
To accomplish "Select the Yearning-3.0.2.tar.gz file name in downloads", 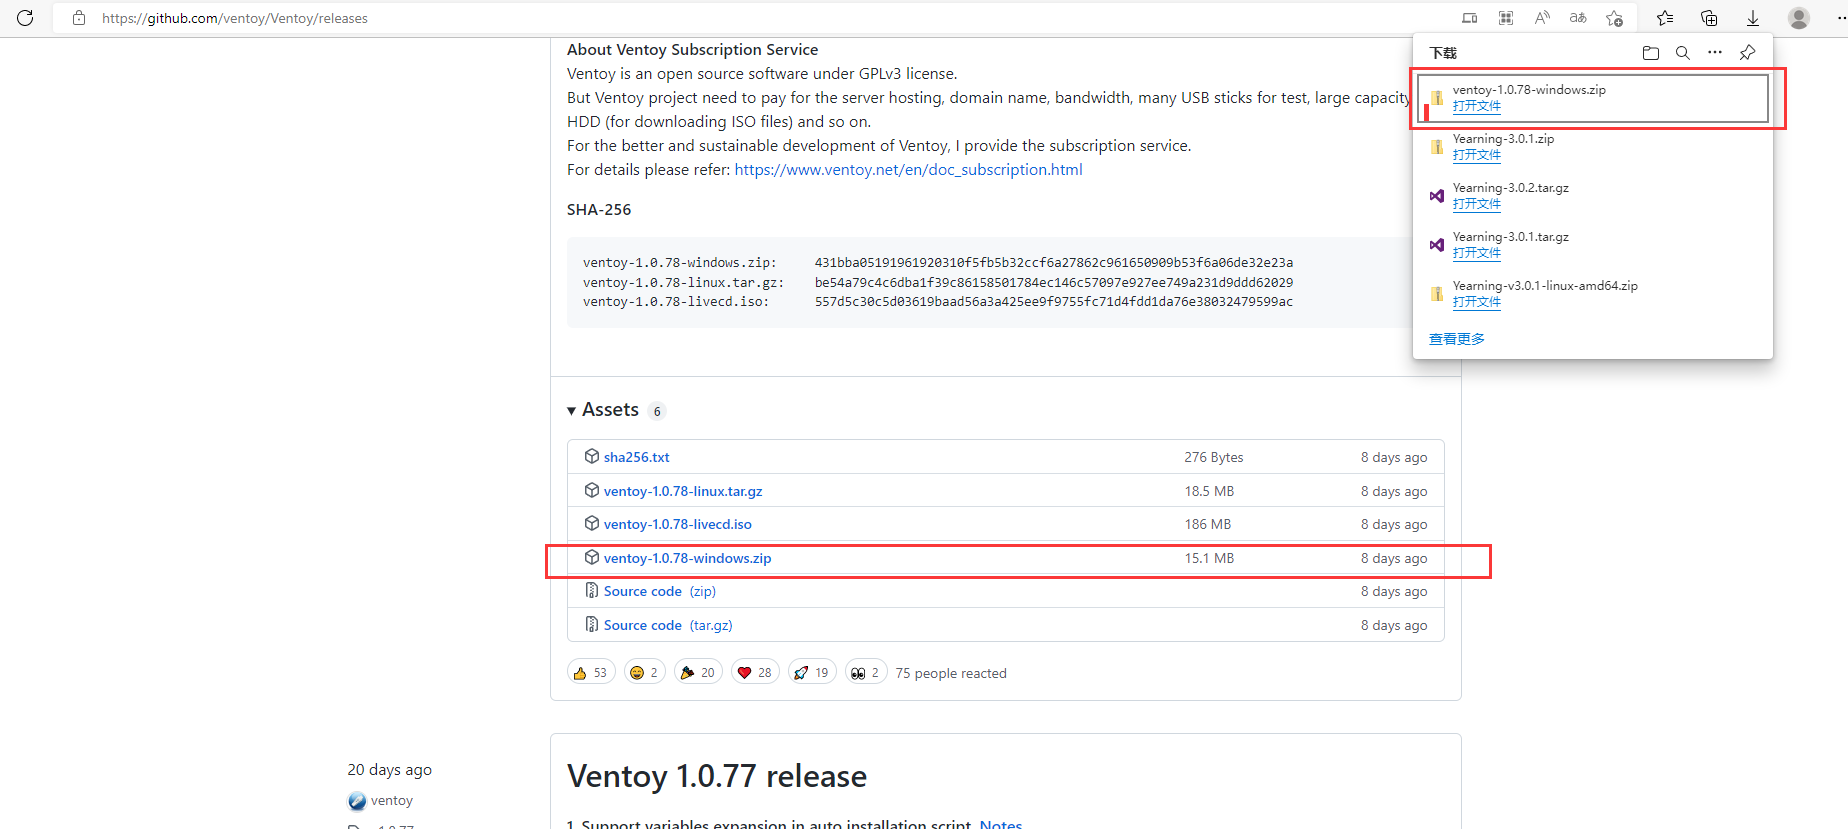I will tap(1511, 188).
